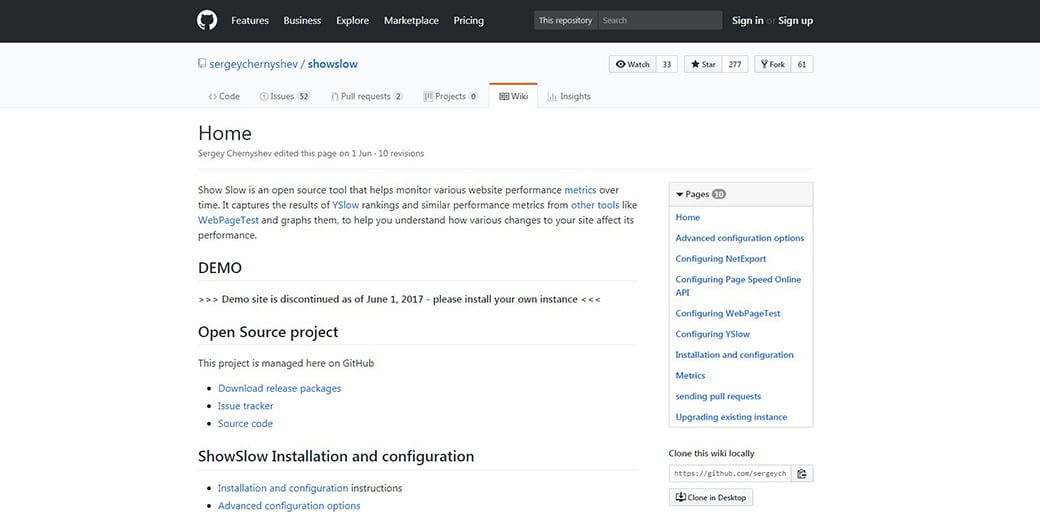The height and width of the screenshot is (516, 1040).
Task: Open Download release packages link
Action: pyautogui.click(x=279, y=388)
